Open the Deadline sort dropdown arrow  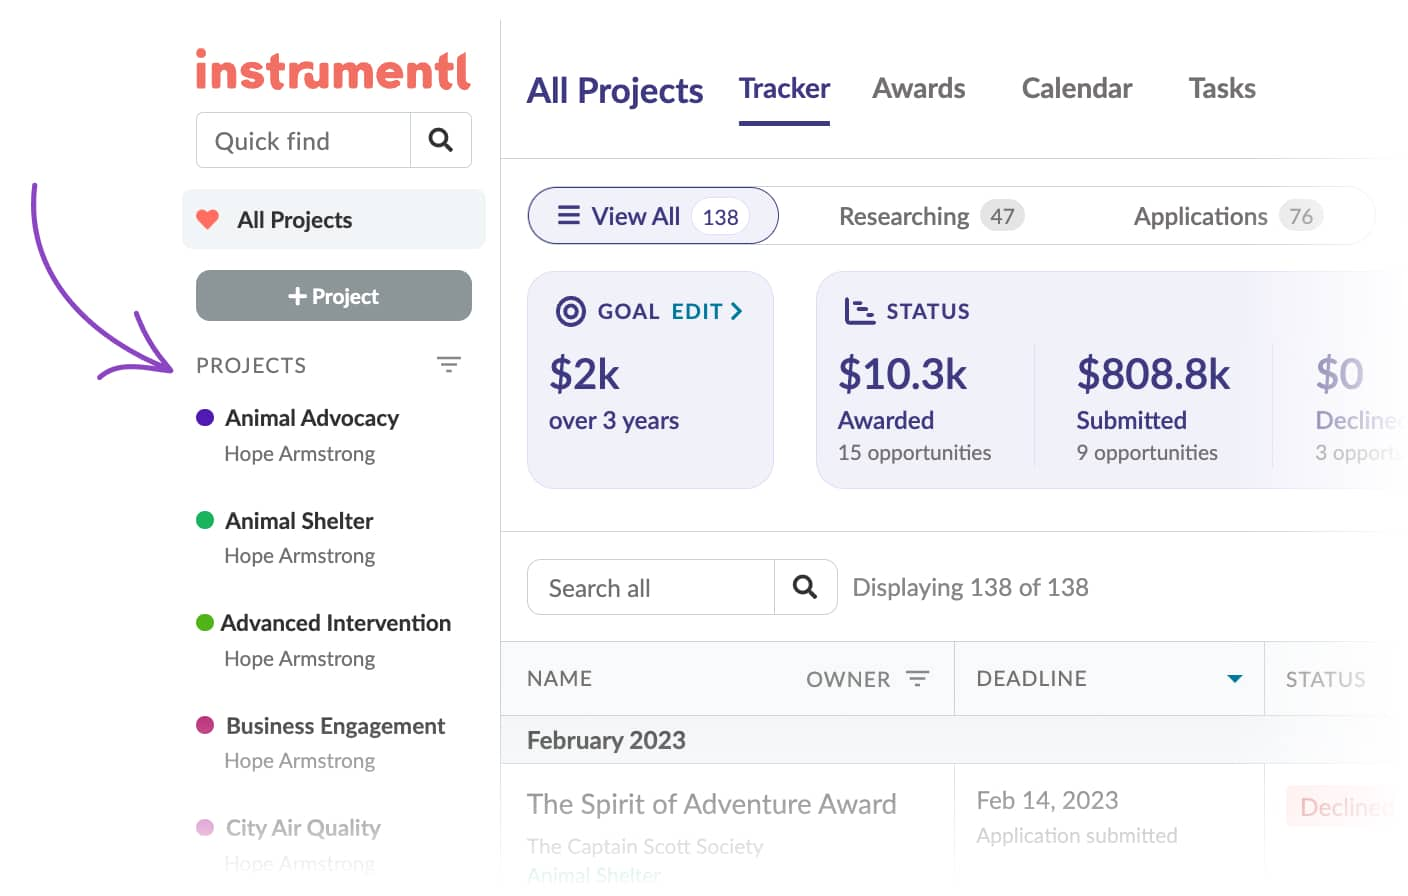(1233, 678)
